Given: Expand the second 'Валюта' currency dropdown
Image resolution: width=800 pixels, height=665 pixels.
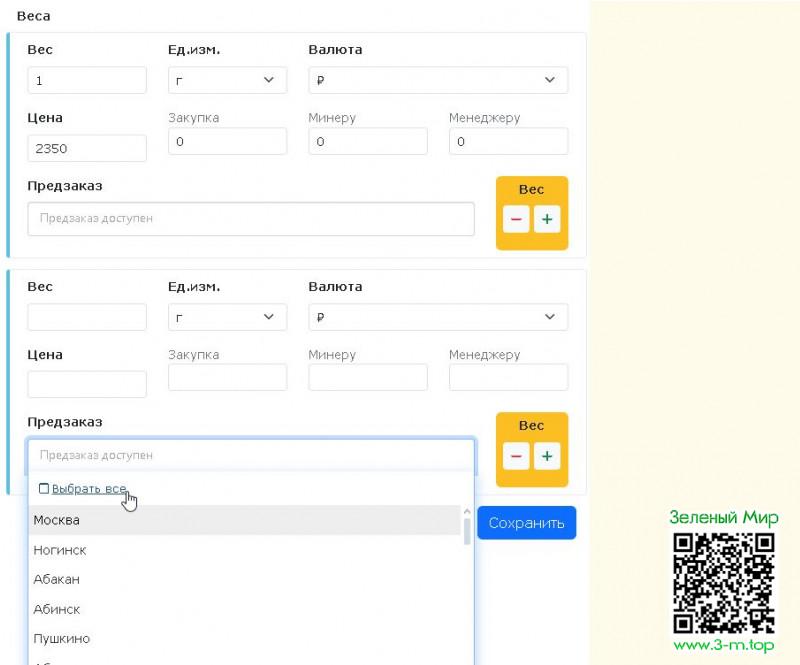Looking at the screenshot, I should pyautogui.click(x=438, y=317).
